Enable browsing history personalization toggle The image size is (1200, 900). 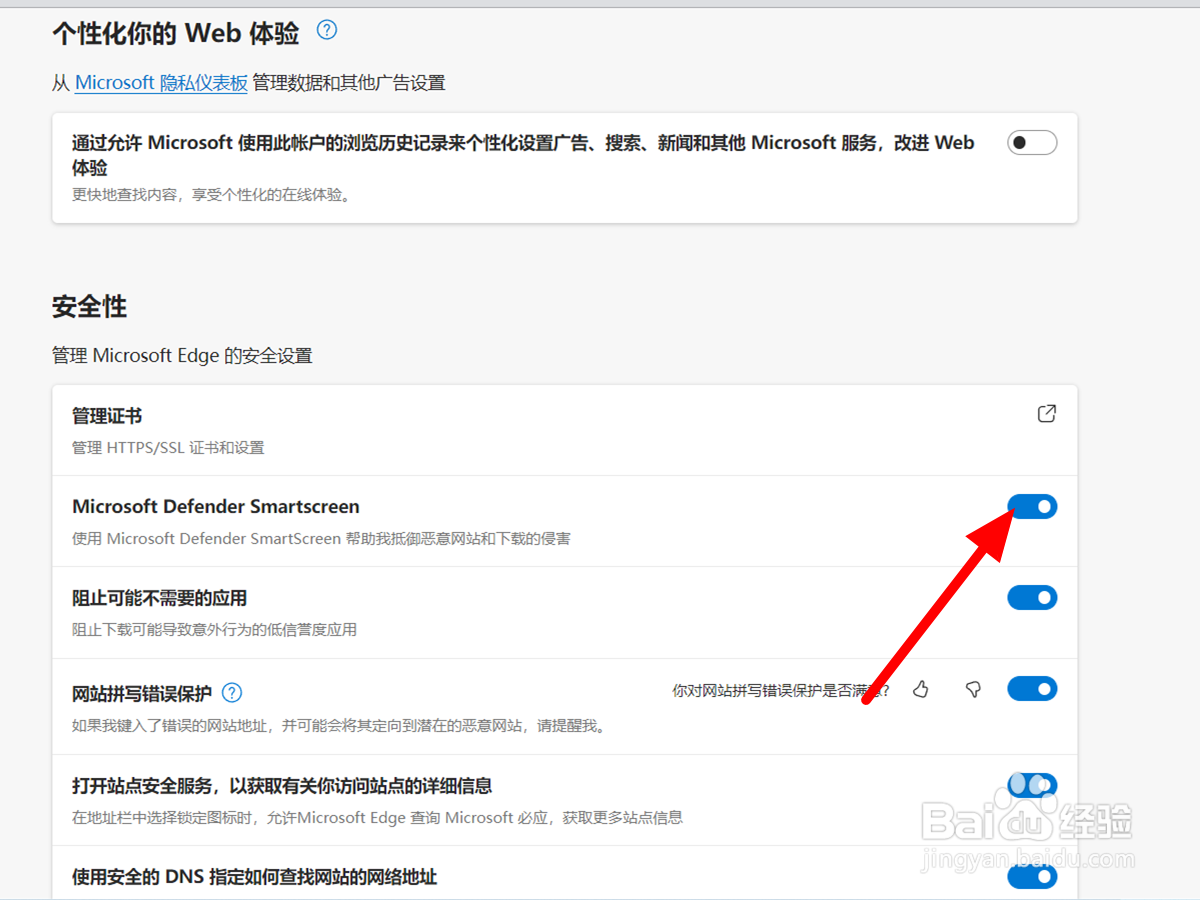pos(1032,143)
